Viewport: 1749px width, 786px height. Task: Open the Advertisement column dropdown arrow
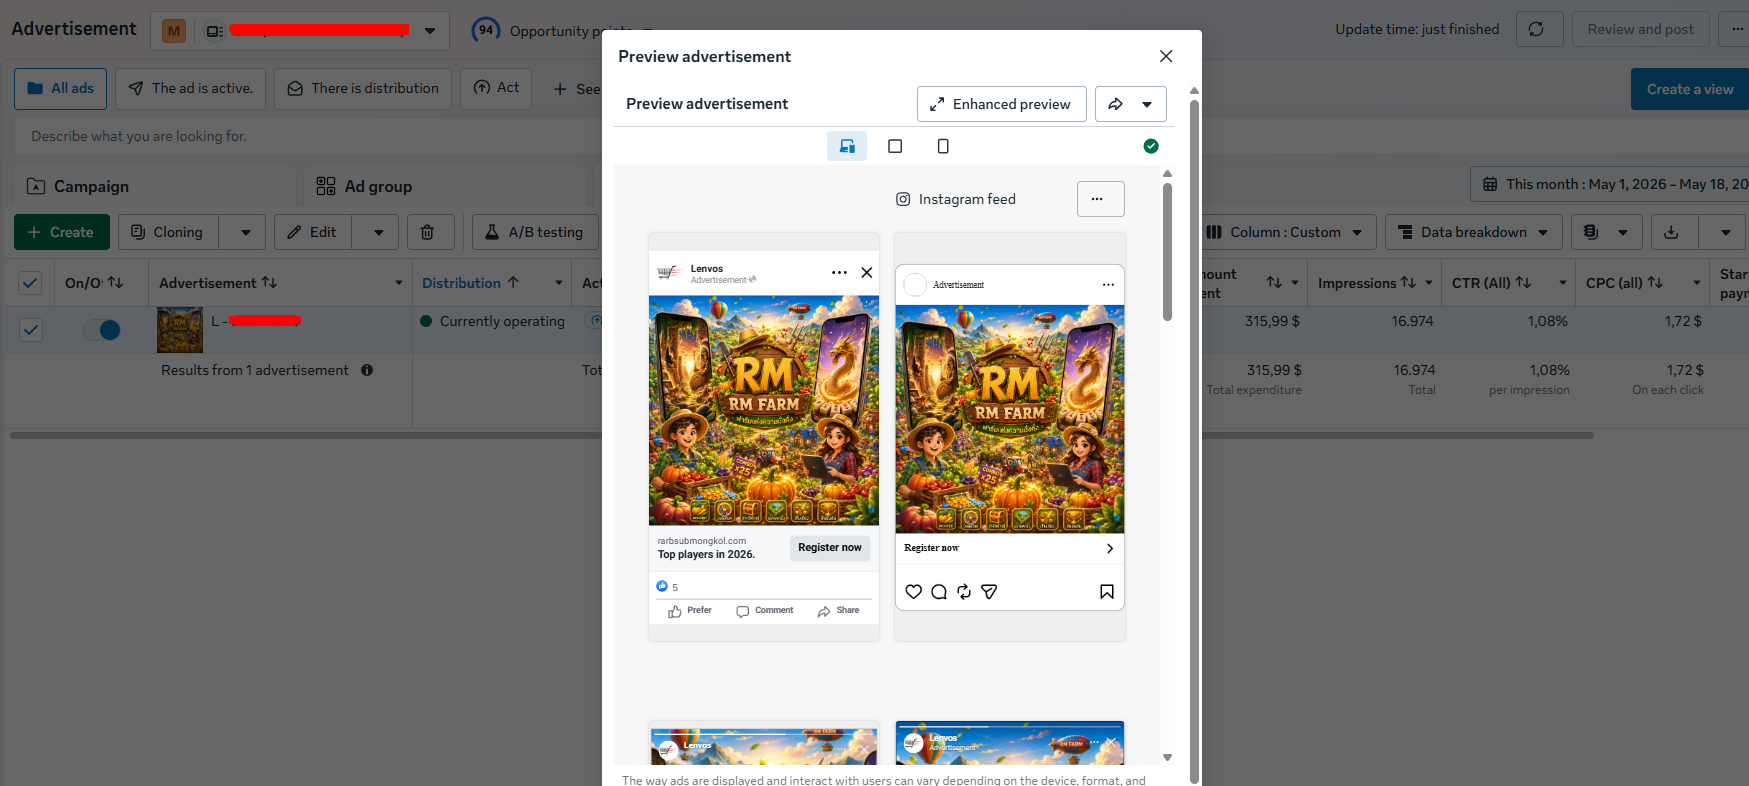(x=399, y=283)
